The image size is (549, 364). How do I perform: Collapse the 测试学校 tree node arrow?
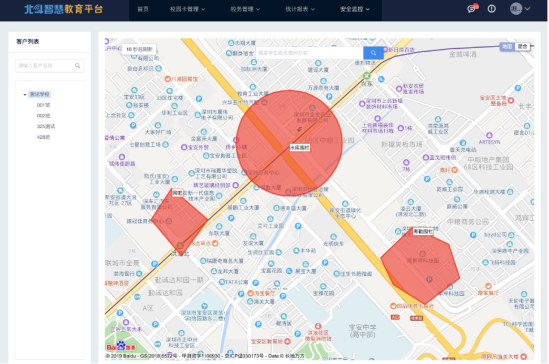point(25,94)
